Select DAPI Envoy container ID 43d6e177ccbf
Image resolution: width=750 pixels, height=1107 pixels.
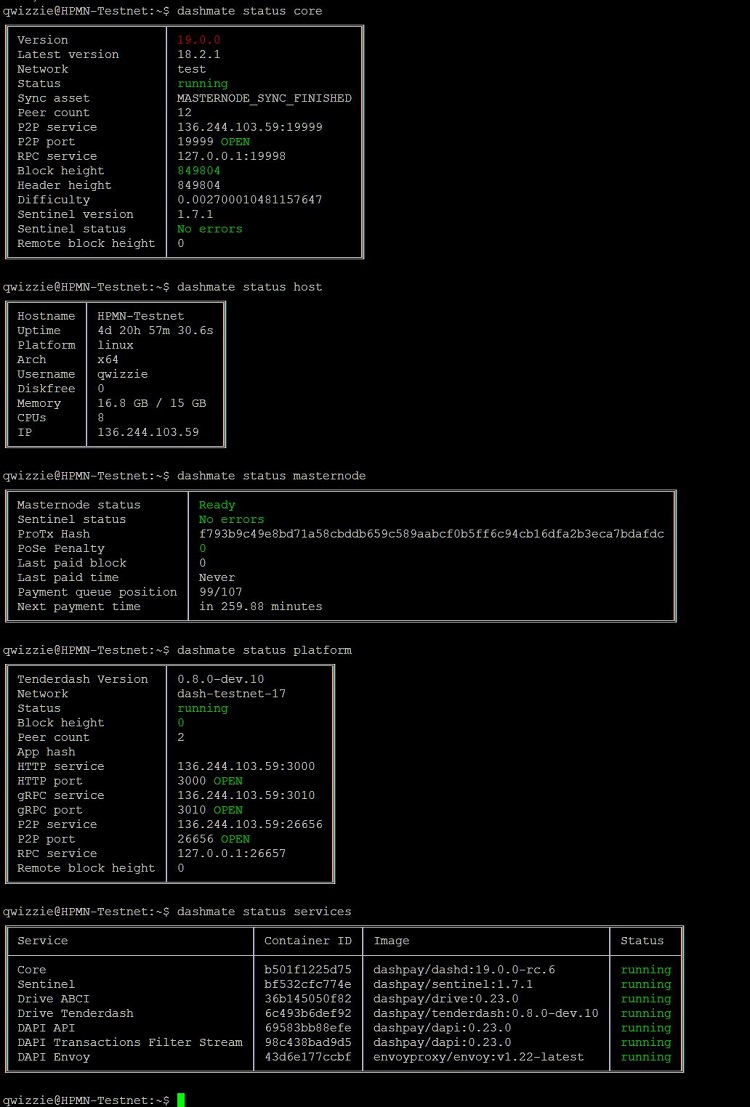click(x=307, y=1057)
